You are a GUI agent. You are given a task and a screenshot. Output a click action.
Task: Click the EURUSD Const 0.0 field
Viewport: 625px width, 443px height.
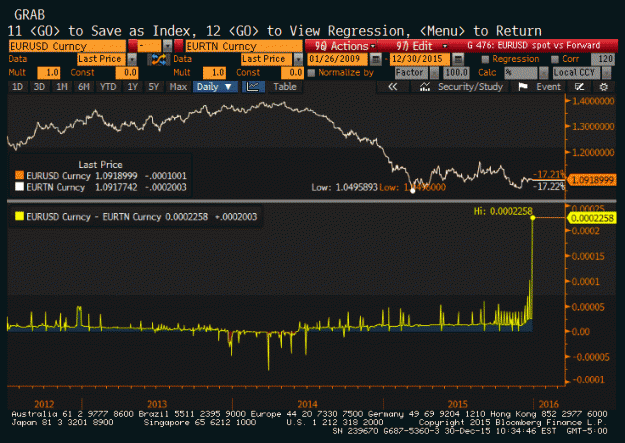127,73
